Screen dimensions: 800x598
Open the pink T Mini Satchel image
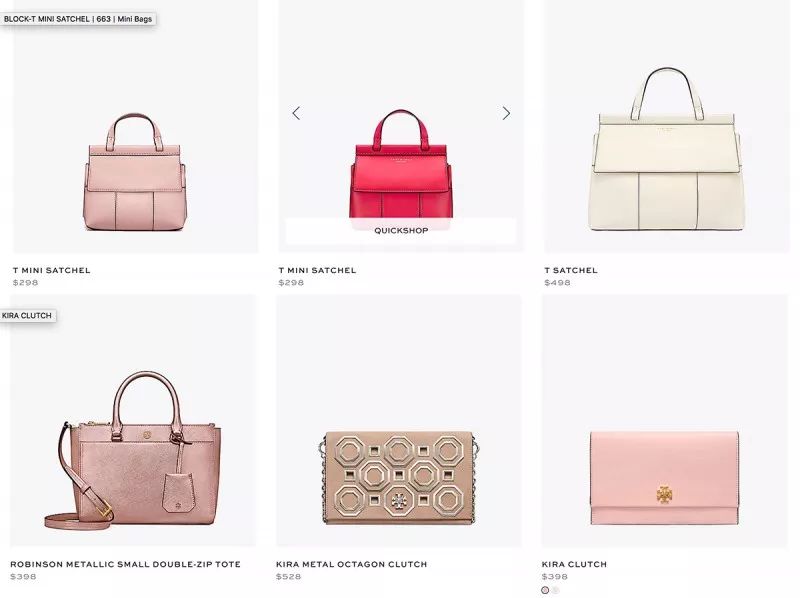(x=135, y=172)
